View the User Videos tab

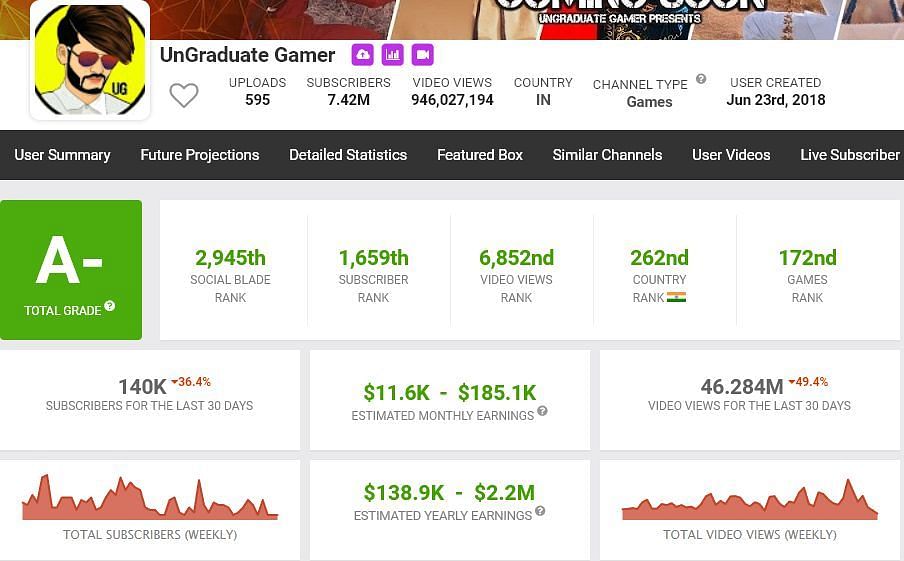pos(731,155)
